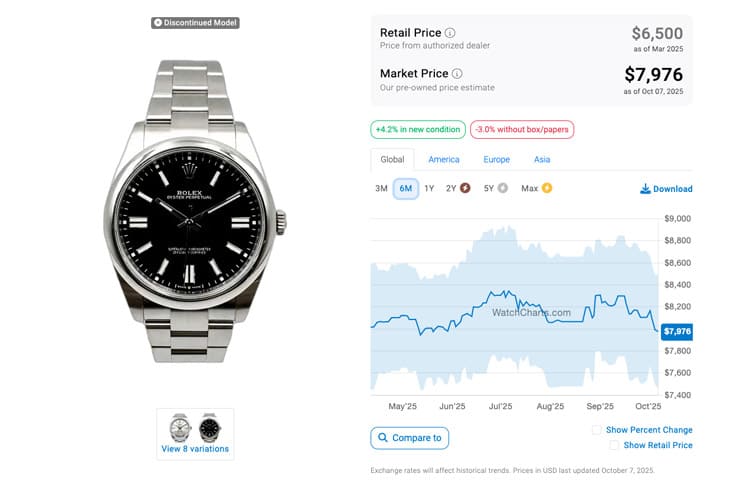Click the Retail Price info icon
730x483 pixels.
[x=450, y=33]
